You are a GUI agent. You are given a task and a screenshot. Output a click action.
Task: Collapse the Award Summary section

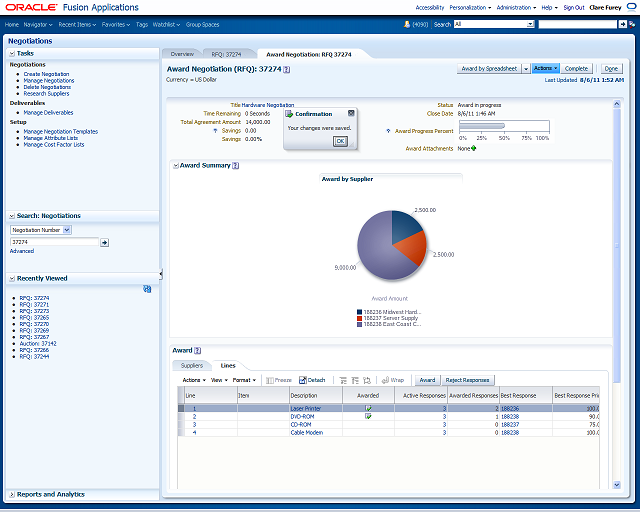(x=176, y=166)
